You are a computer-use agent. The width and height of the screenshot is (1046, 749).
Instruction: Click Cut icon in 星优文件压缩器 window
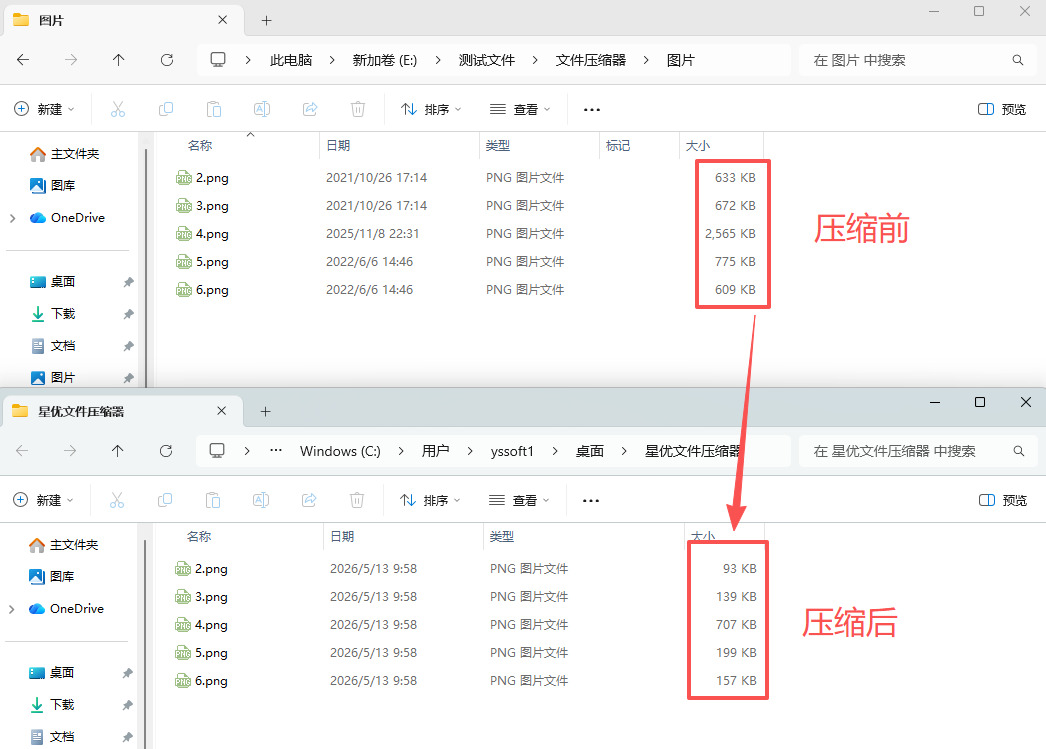pyautogui.click(x=117, y=500)
